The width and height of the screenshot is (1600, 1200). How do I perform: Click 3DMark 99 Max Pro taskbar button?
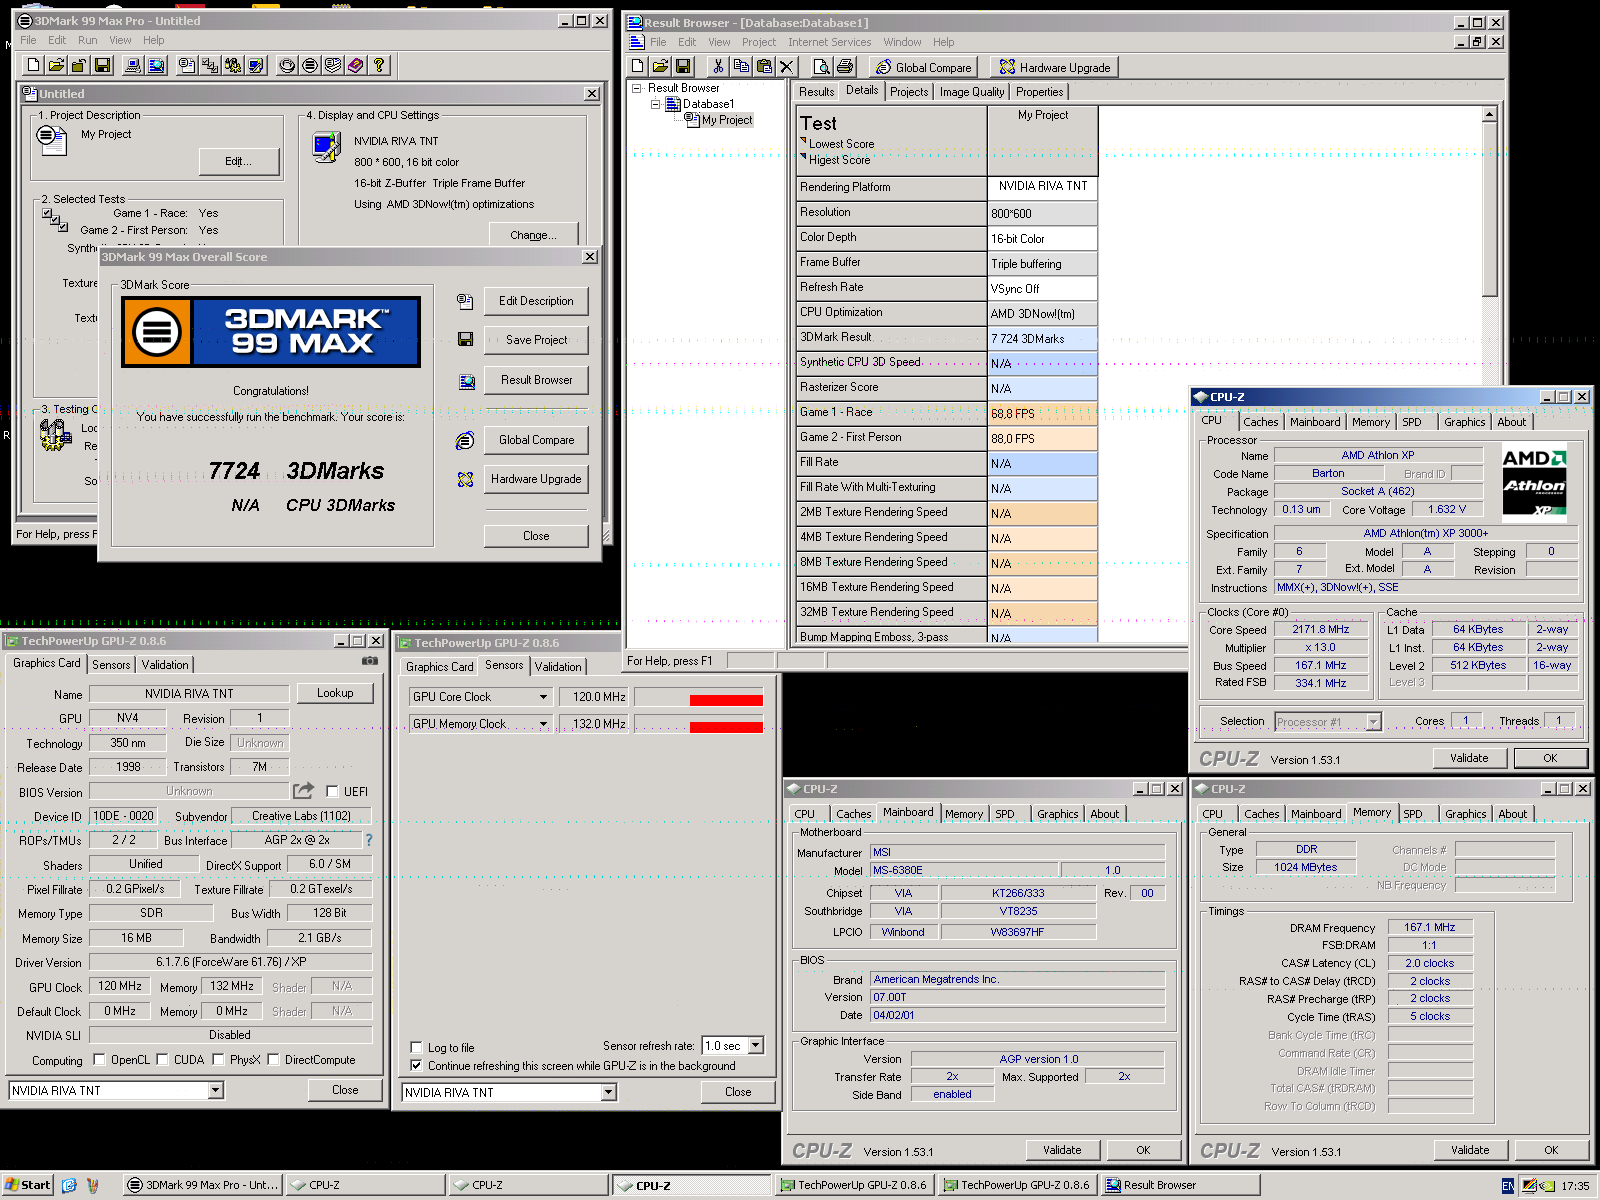204,1185
